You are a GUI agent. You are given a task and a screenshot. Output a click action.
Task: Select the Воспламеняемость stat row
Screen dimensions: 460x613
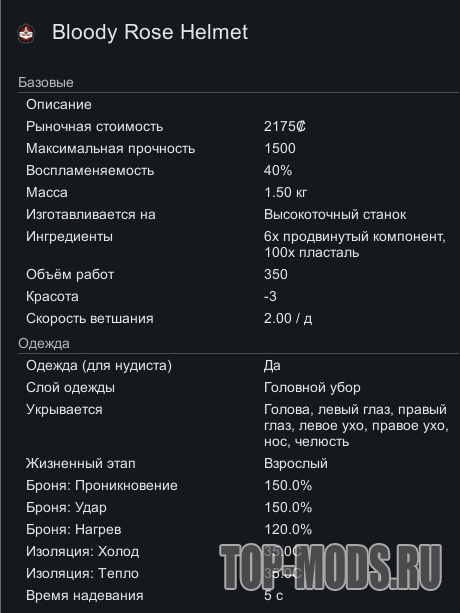coord(238,170)
